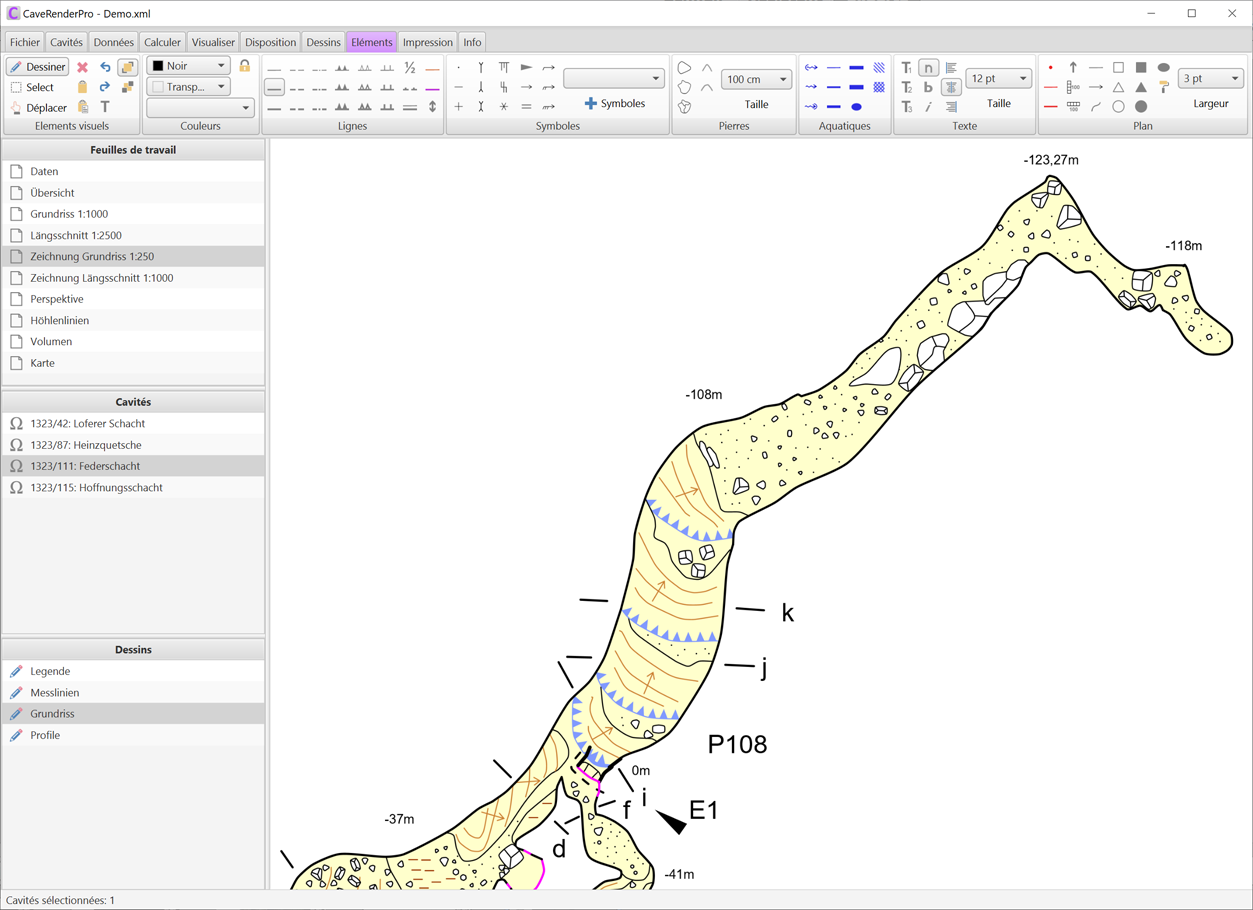Click the golden padlock icon in Couleurs
Image resolution: width=1253 pixels, height=910 pixels.
tap(245, 66)
